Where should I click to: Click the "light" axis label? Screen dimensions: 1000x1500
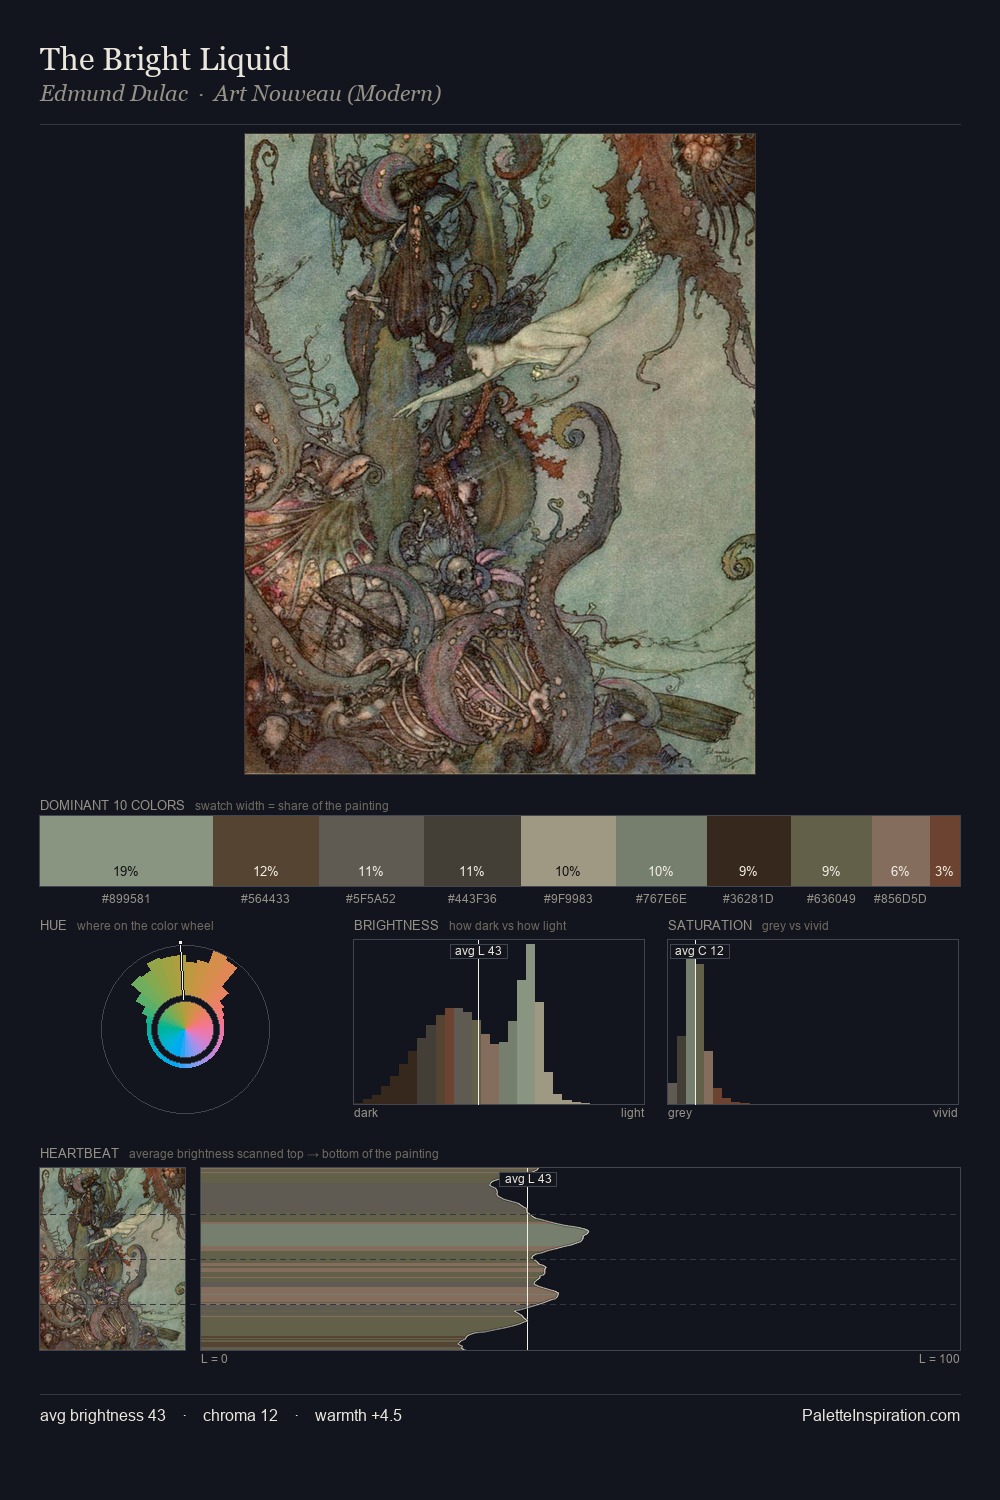pyautogui.click(x=633, y=1113)
